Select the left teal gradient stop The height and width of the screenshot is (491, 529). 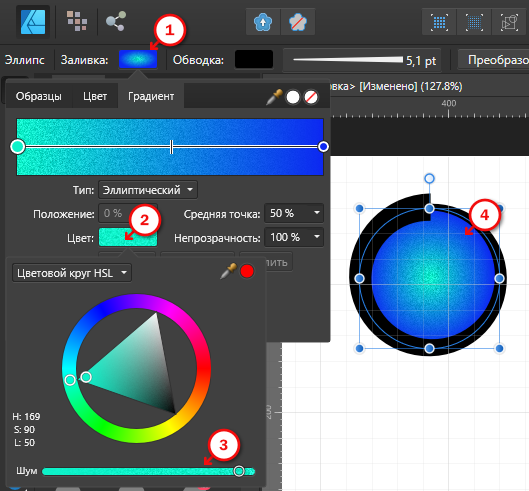[18, 147]
